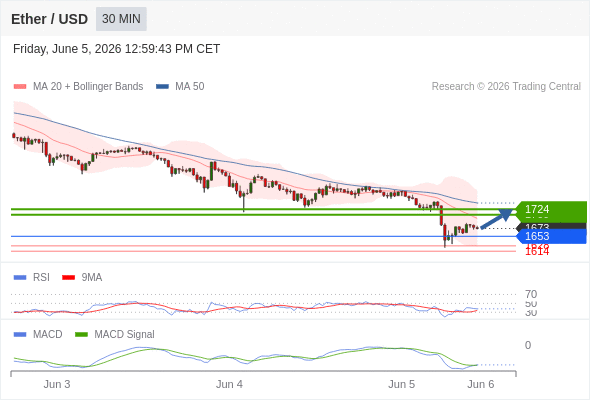
Task: Click the black 1673 current price tag
Action: pyautogui.click(x=551, y=226)
